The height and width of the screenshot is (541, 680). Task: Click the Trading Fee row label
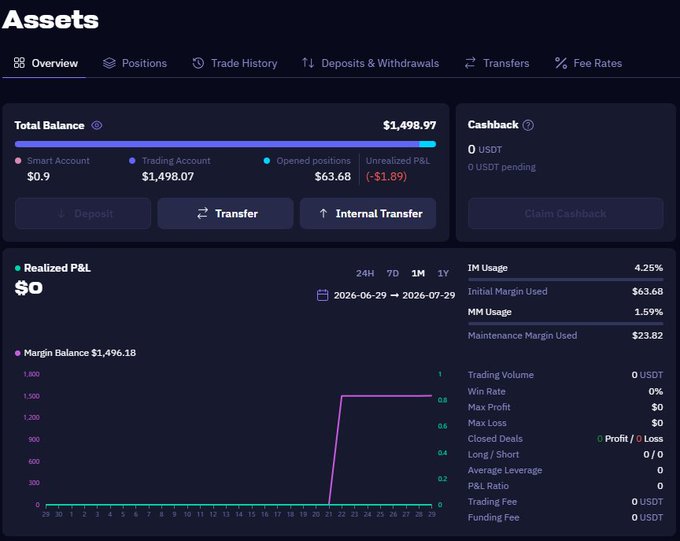492,502
